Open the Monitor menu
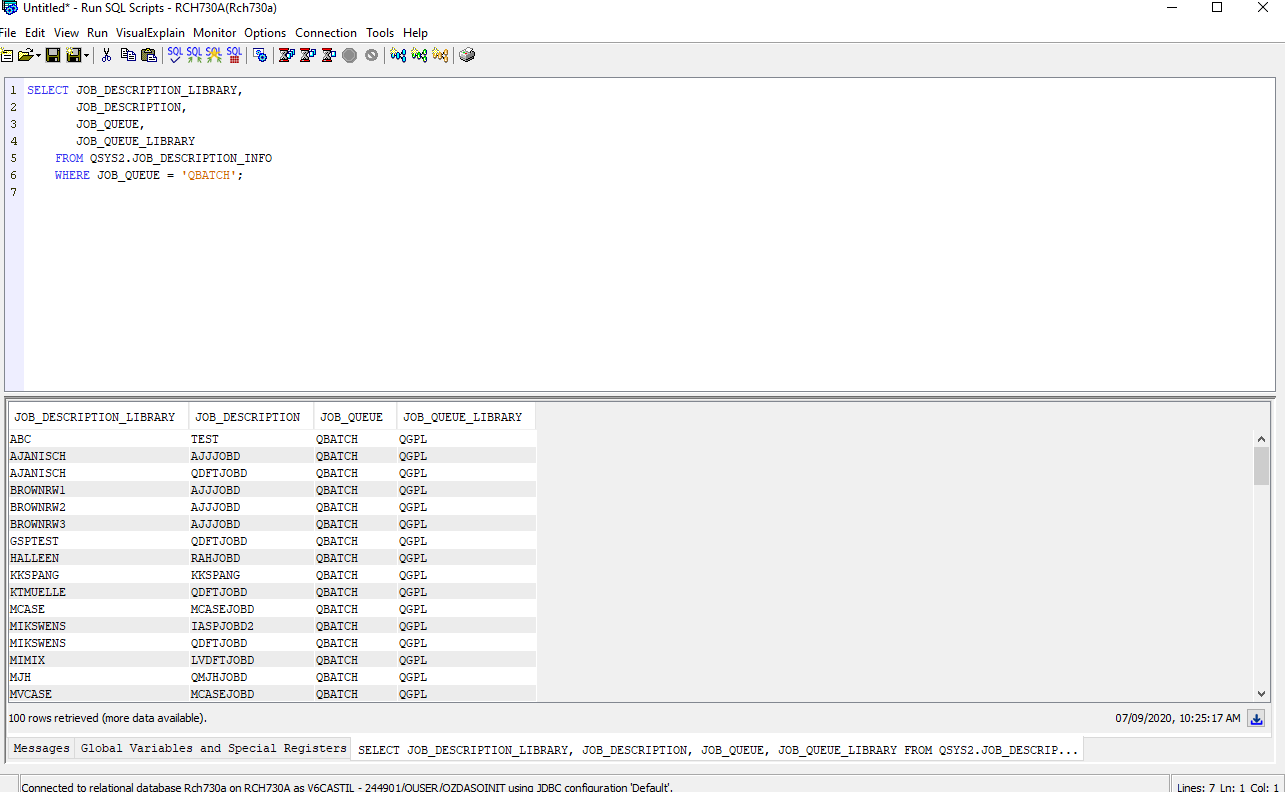 (x=215, y=33)
